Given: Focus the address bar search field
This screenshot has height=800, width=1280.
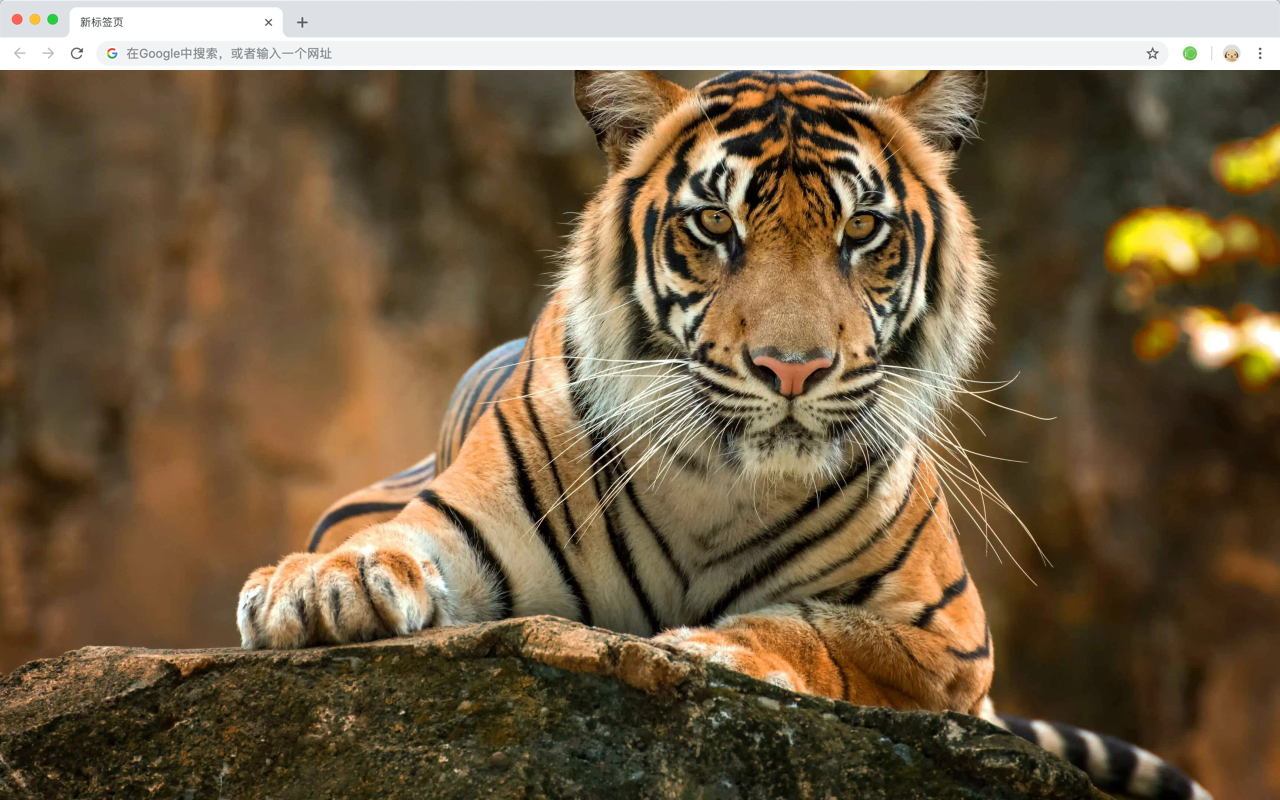Looking at the screenshot, I should pos(632,53).
